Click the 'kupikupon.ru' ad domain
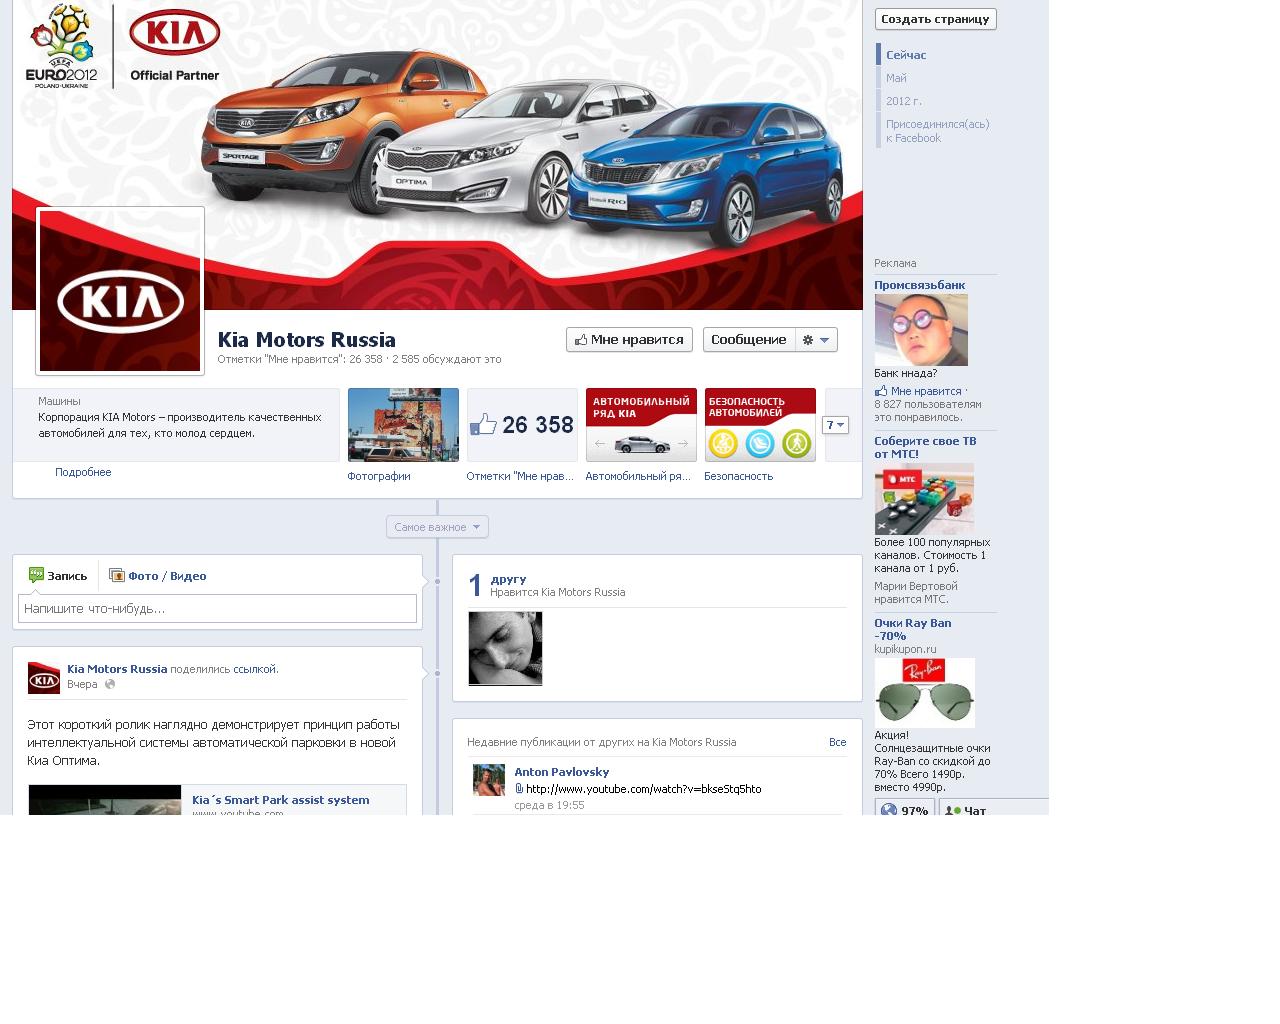 [905, 649]
